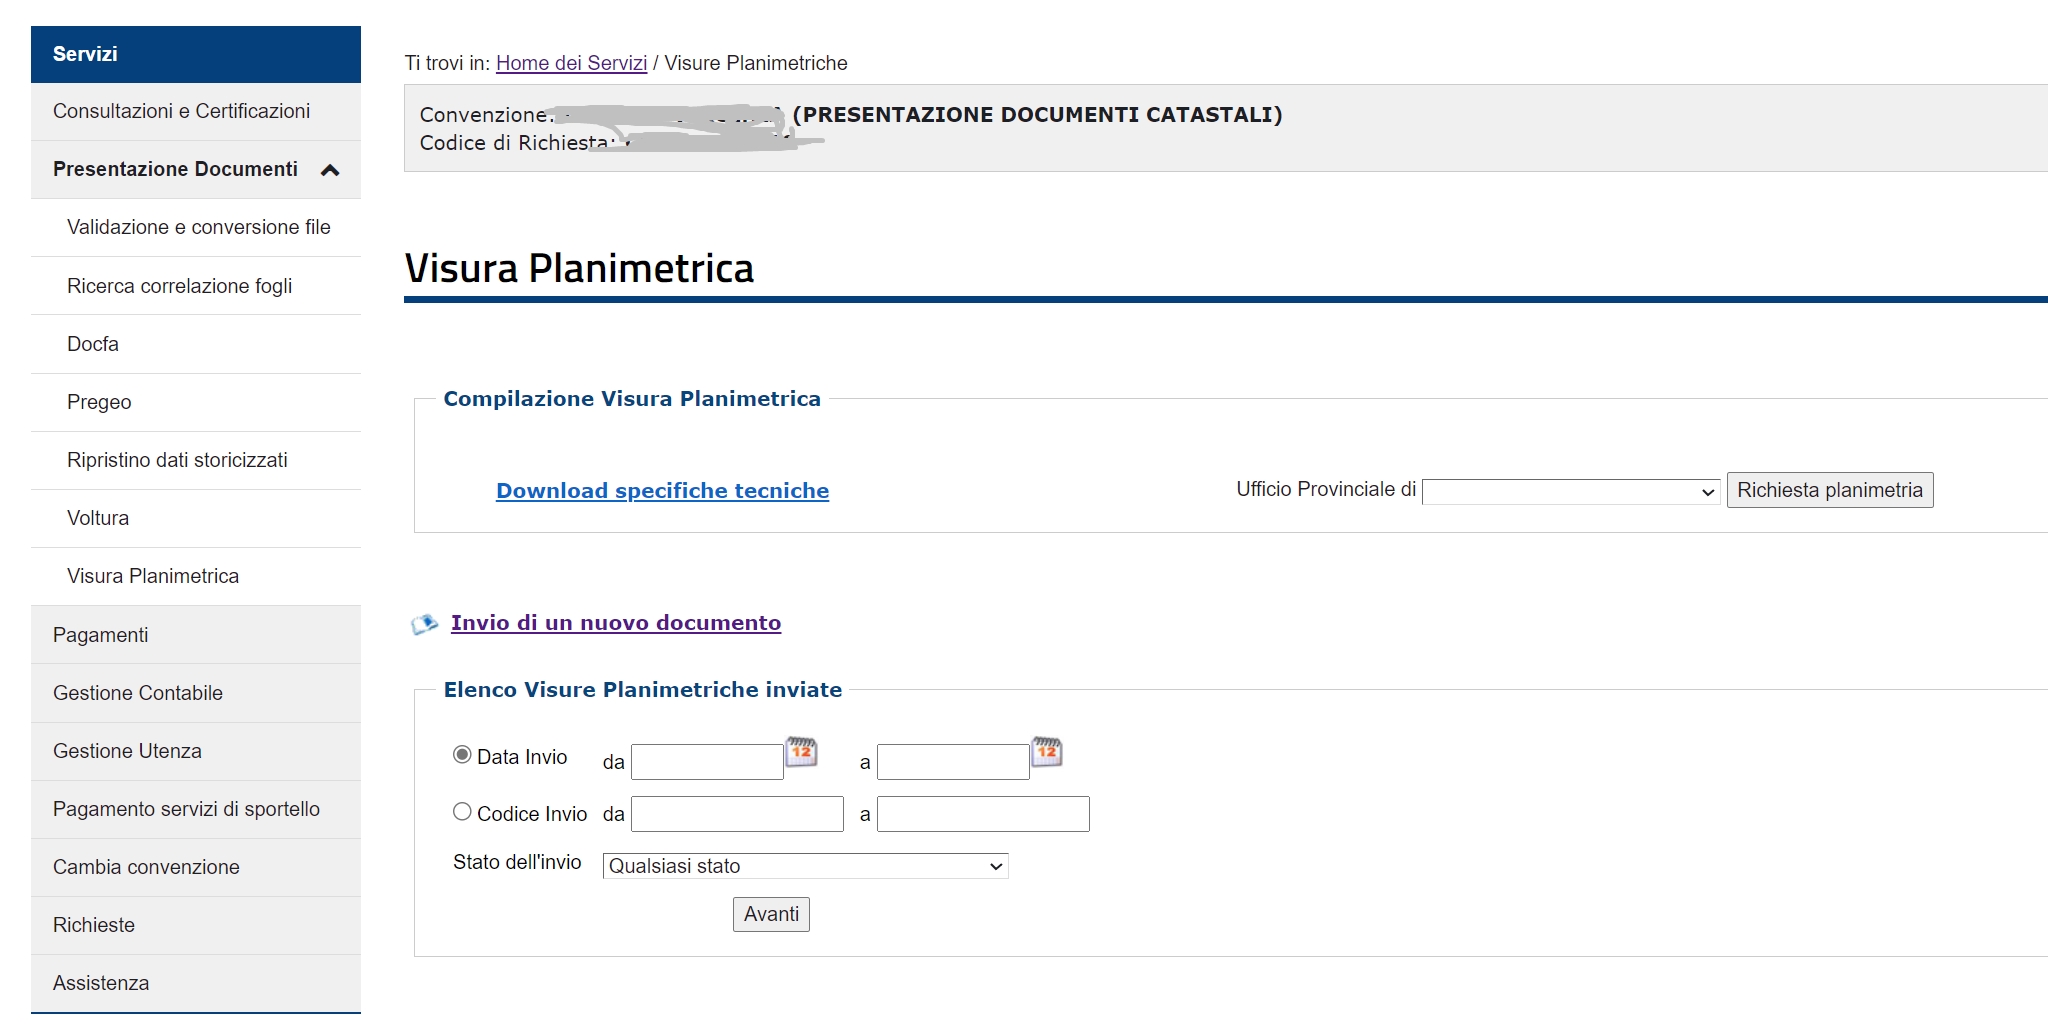The image size is (2048, 1030).
Task: Open Voltura from the sidebar
Action: tap(98, 518)
